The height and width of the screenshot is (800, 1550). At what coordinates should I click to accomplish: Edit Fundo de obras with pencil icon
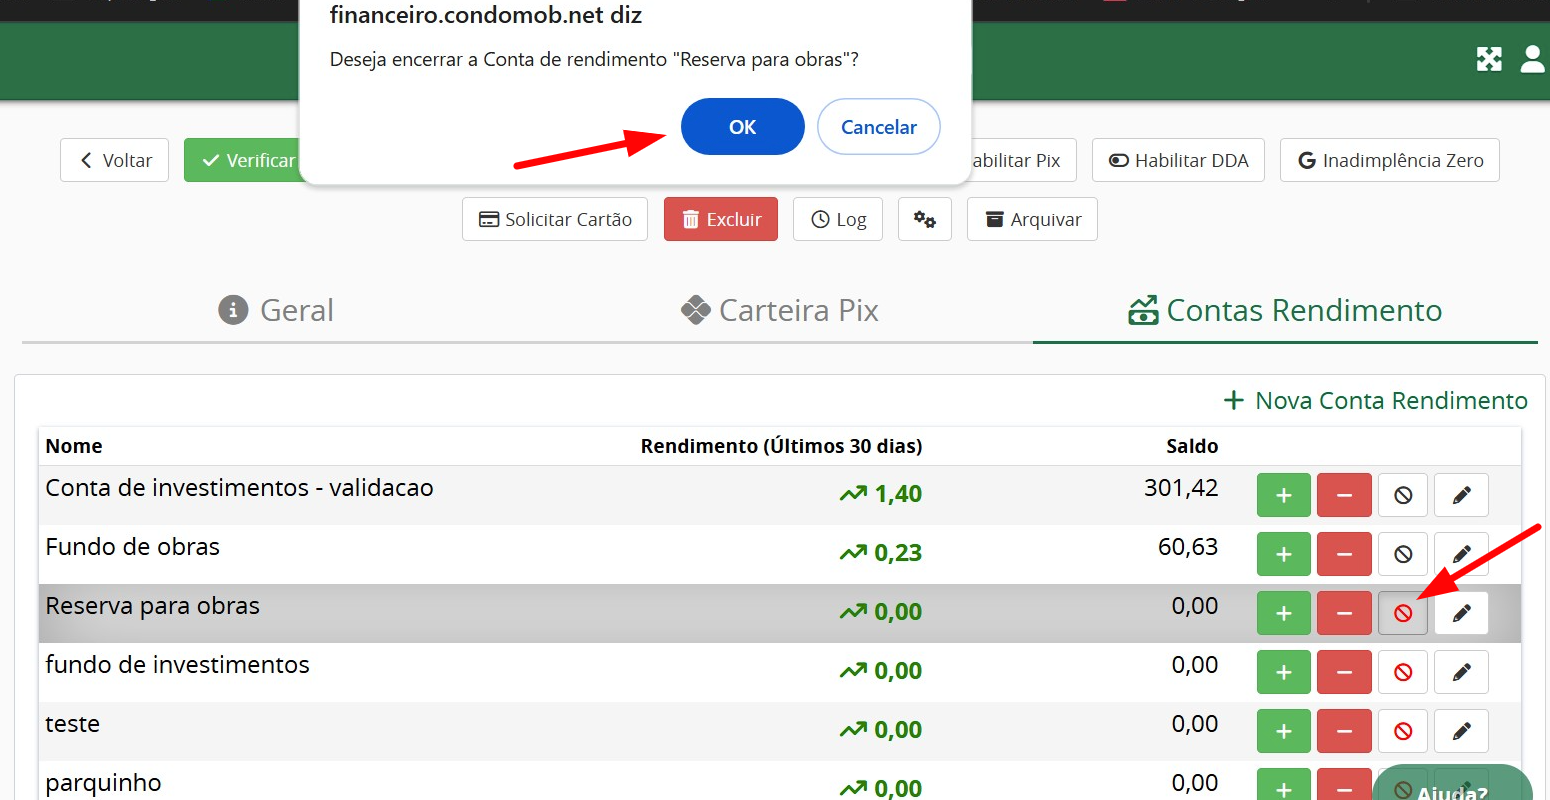pos(1461,554)
